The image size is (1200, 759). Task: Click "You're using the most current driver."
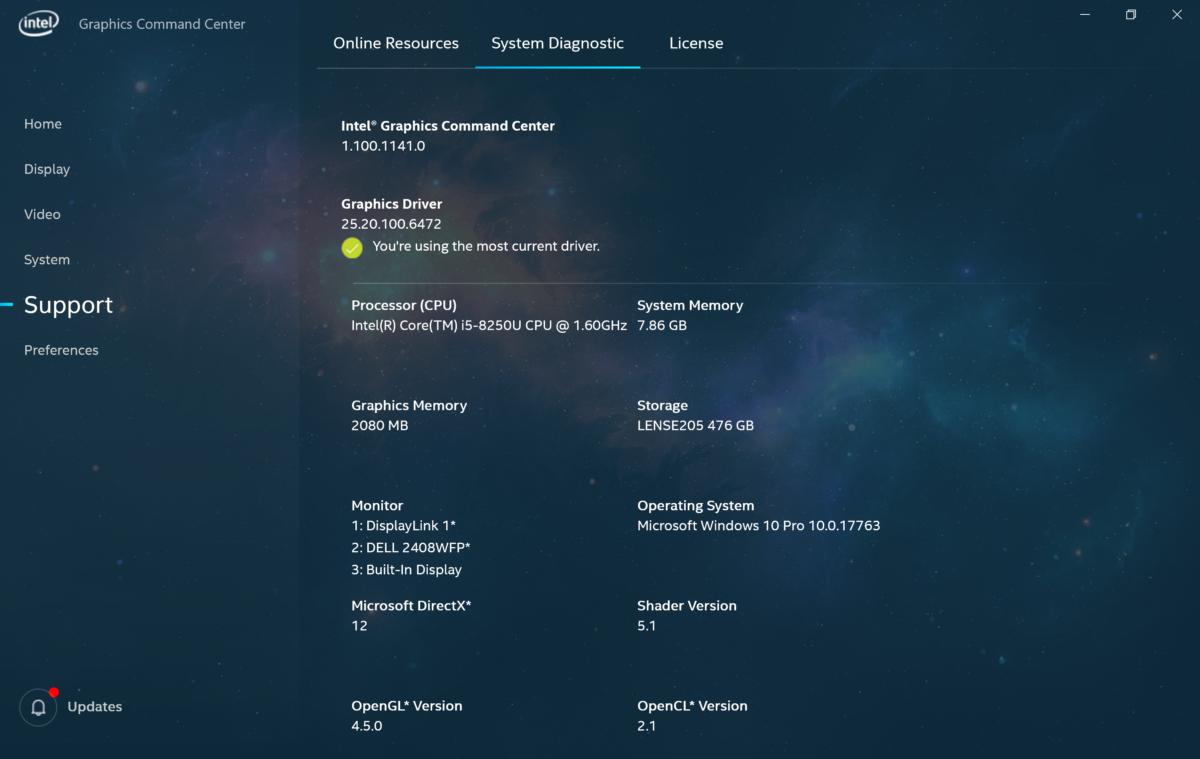tap(486, 246)
